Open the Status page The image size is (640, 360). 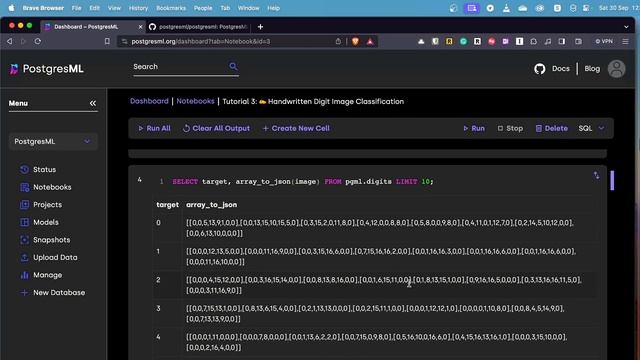[x=44, y=169]
